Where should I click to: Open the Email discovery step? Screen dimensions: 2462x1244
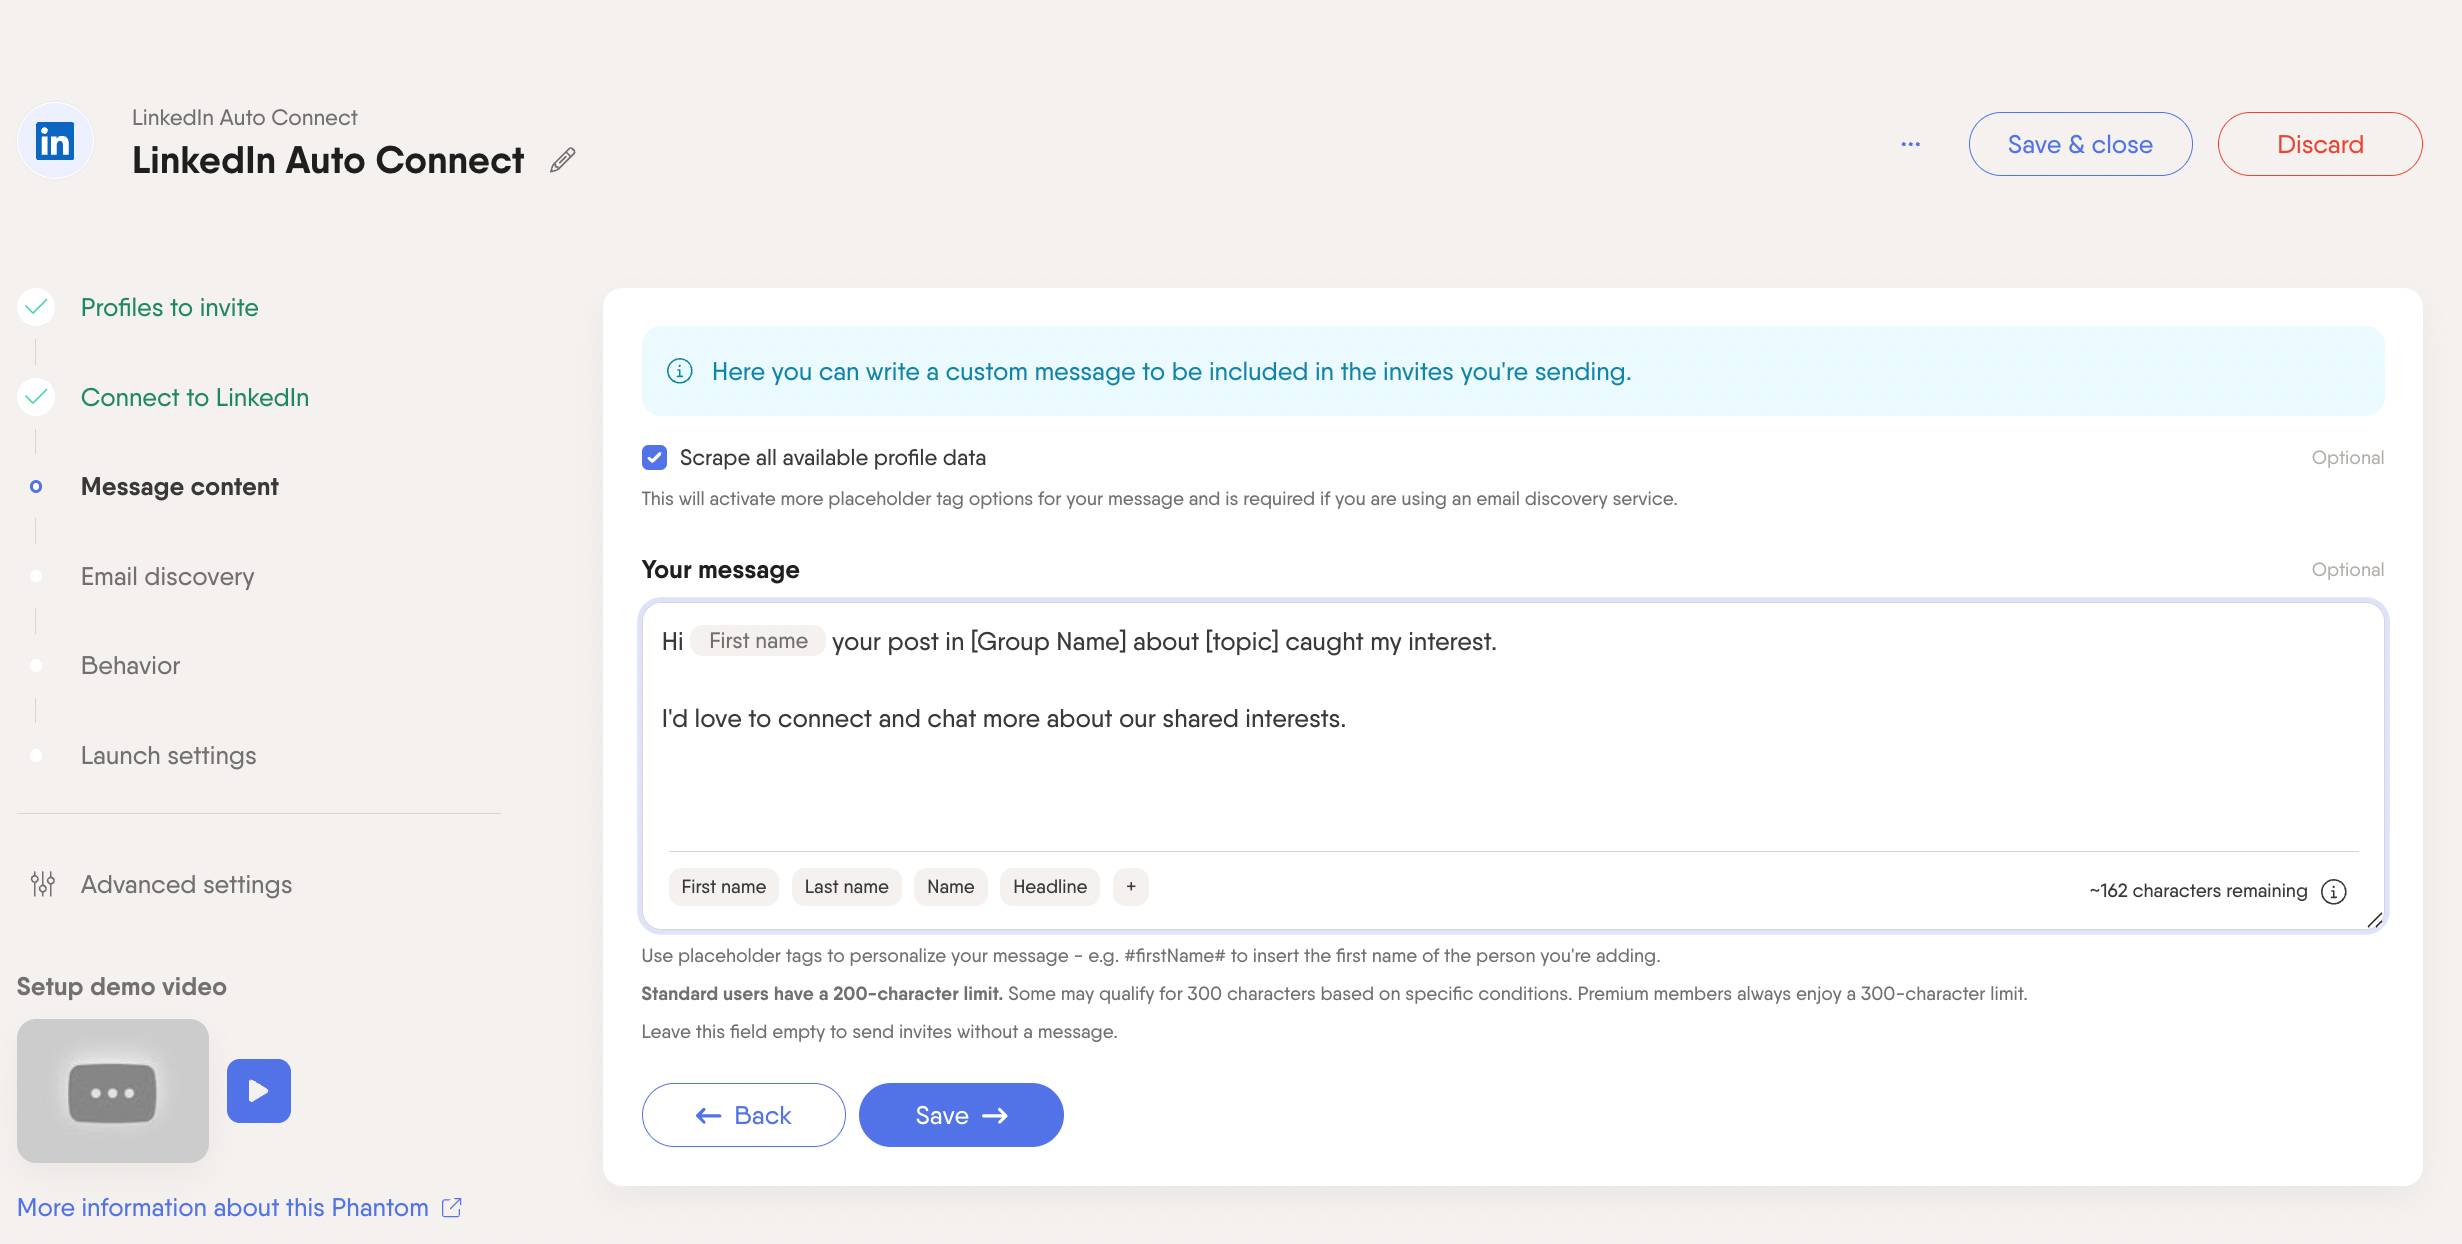167,576
